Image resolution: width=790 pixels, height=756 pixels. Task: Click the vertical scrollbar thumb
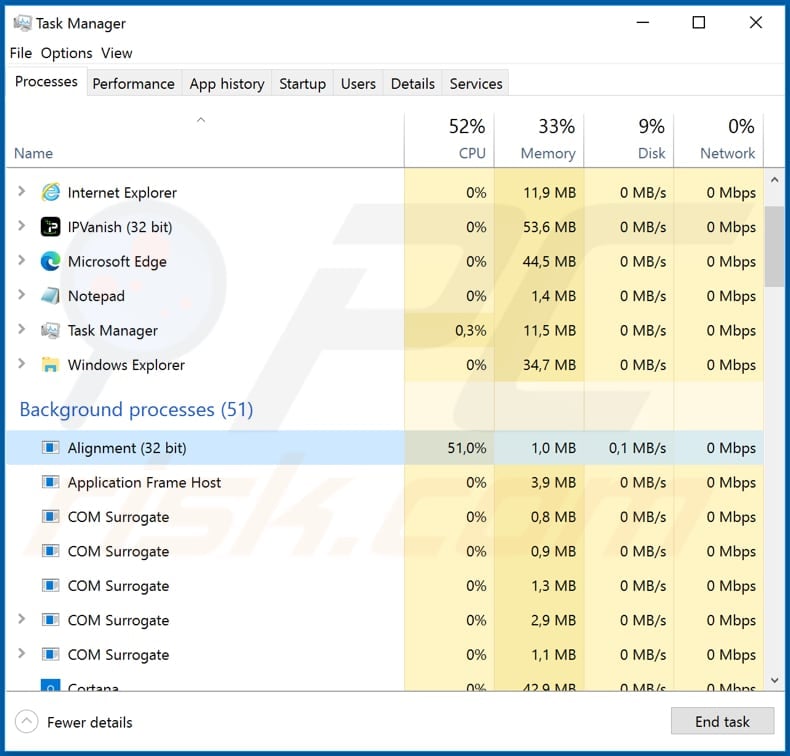(x=774, y=246)
